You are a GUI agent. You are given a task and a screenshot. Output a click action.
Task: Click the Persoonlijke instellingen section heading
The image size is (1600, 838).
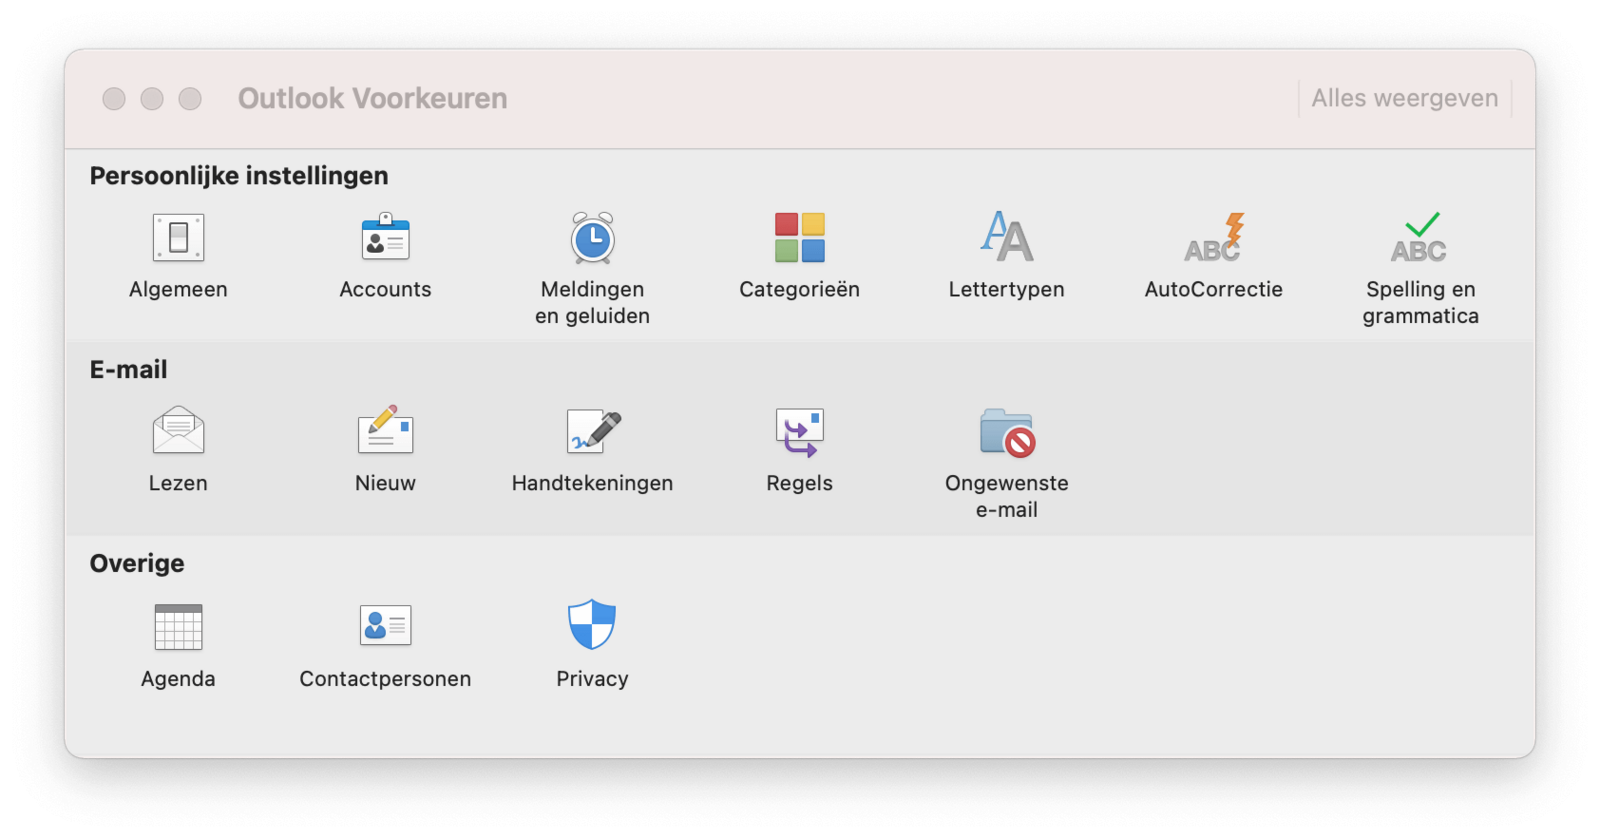(239, 176)
